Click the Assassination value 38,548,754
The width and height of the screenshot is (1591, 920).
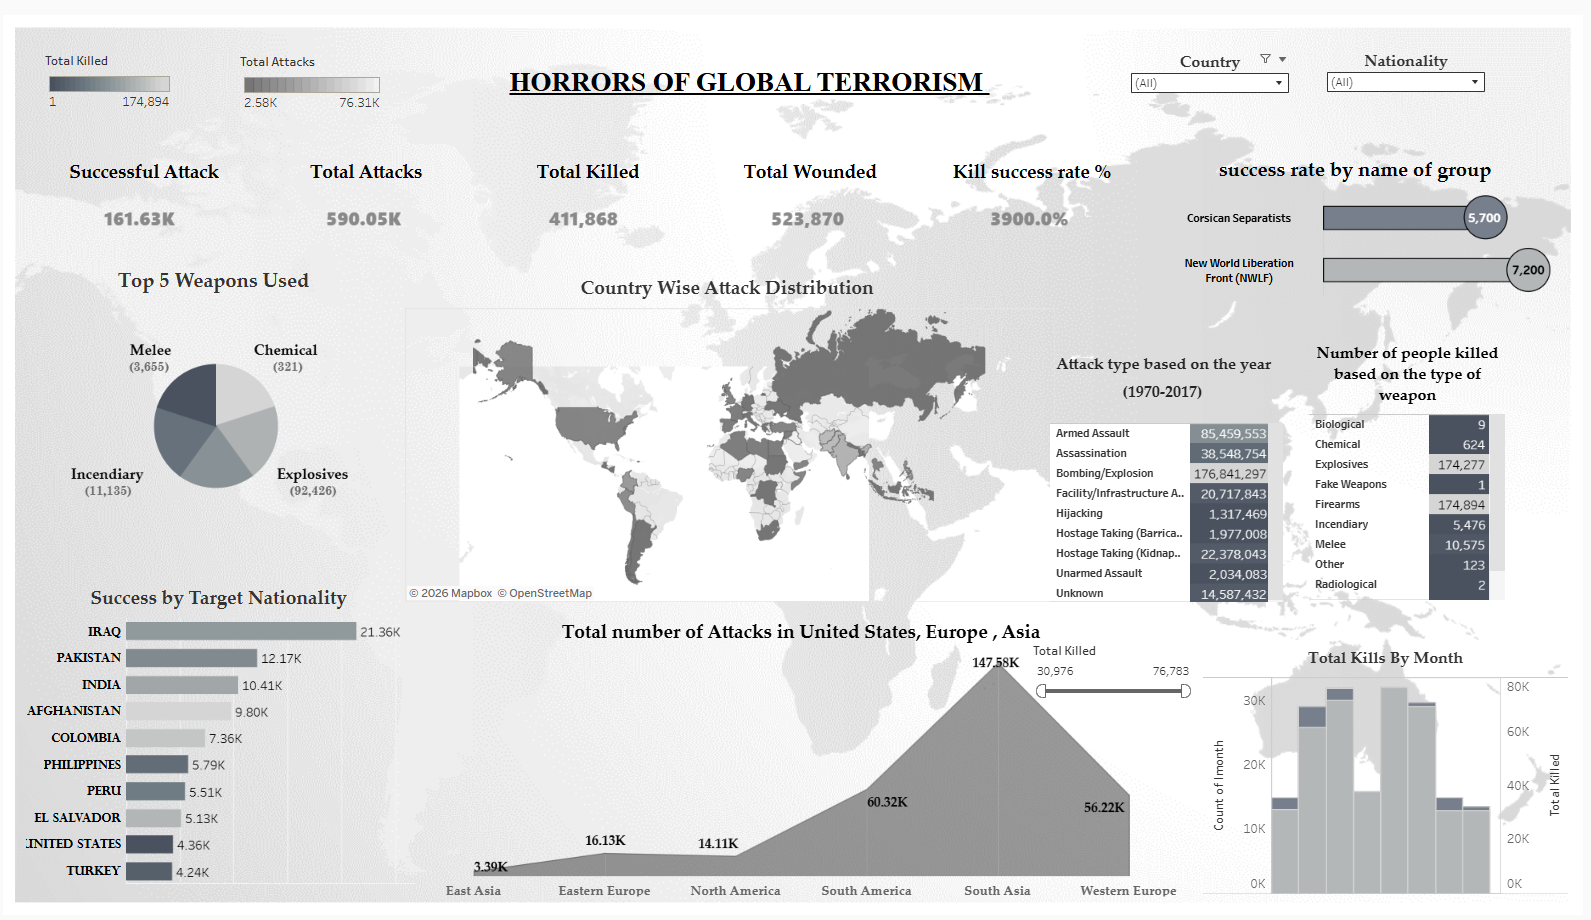tap(1229, 454)
